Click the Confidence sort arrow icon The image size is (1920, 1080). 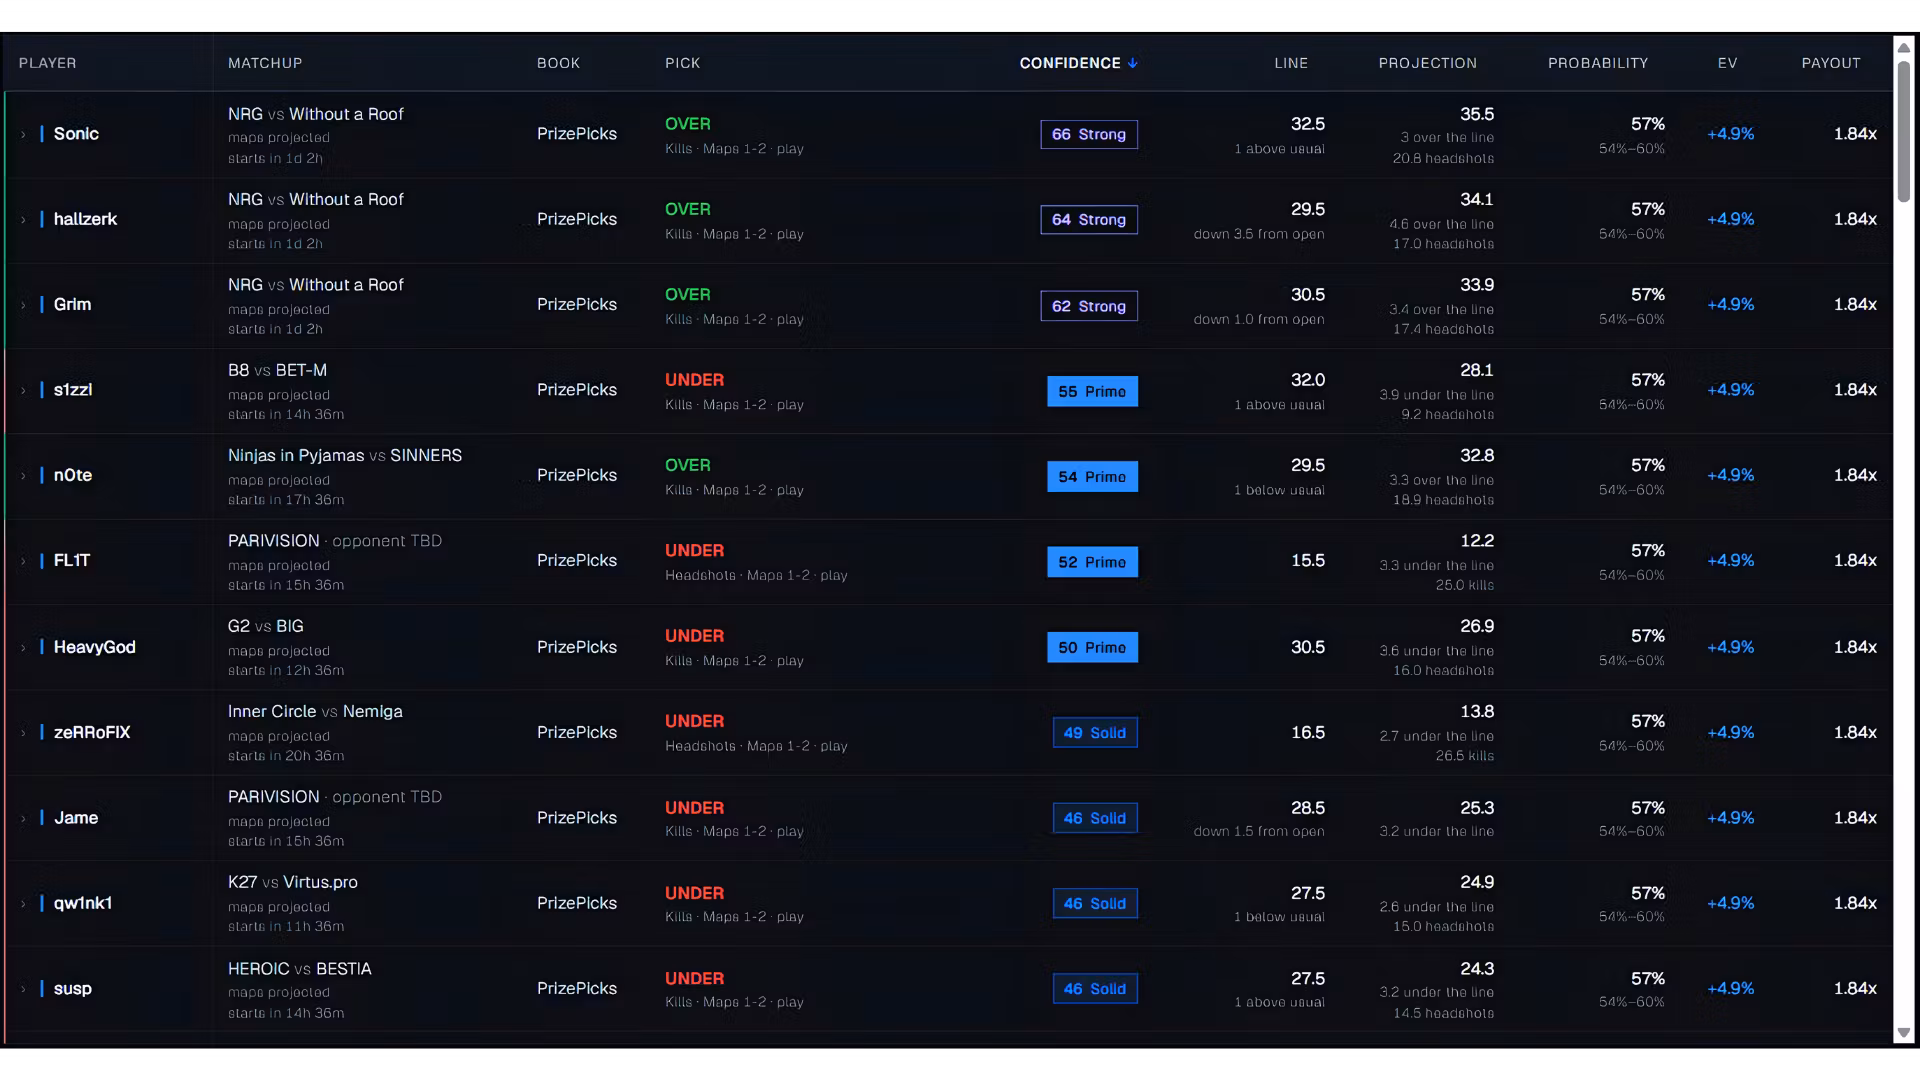(1133, 63)
